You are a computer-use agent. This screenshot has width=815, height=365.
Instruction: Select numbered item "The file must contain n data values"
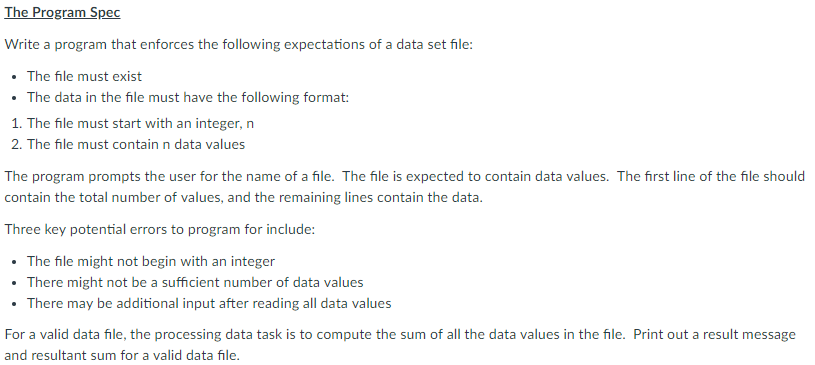point(136,145)
